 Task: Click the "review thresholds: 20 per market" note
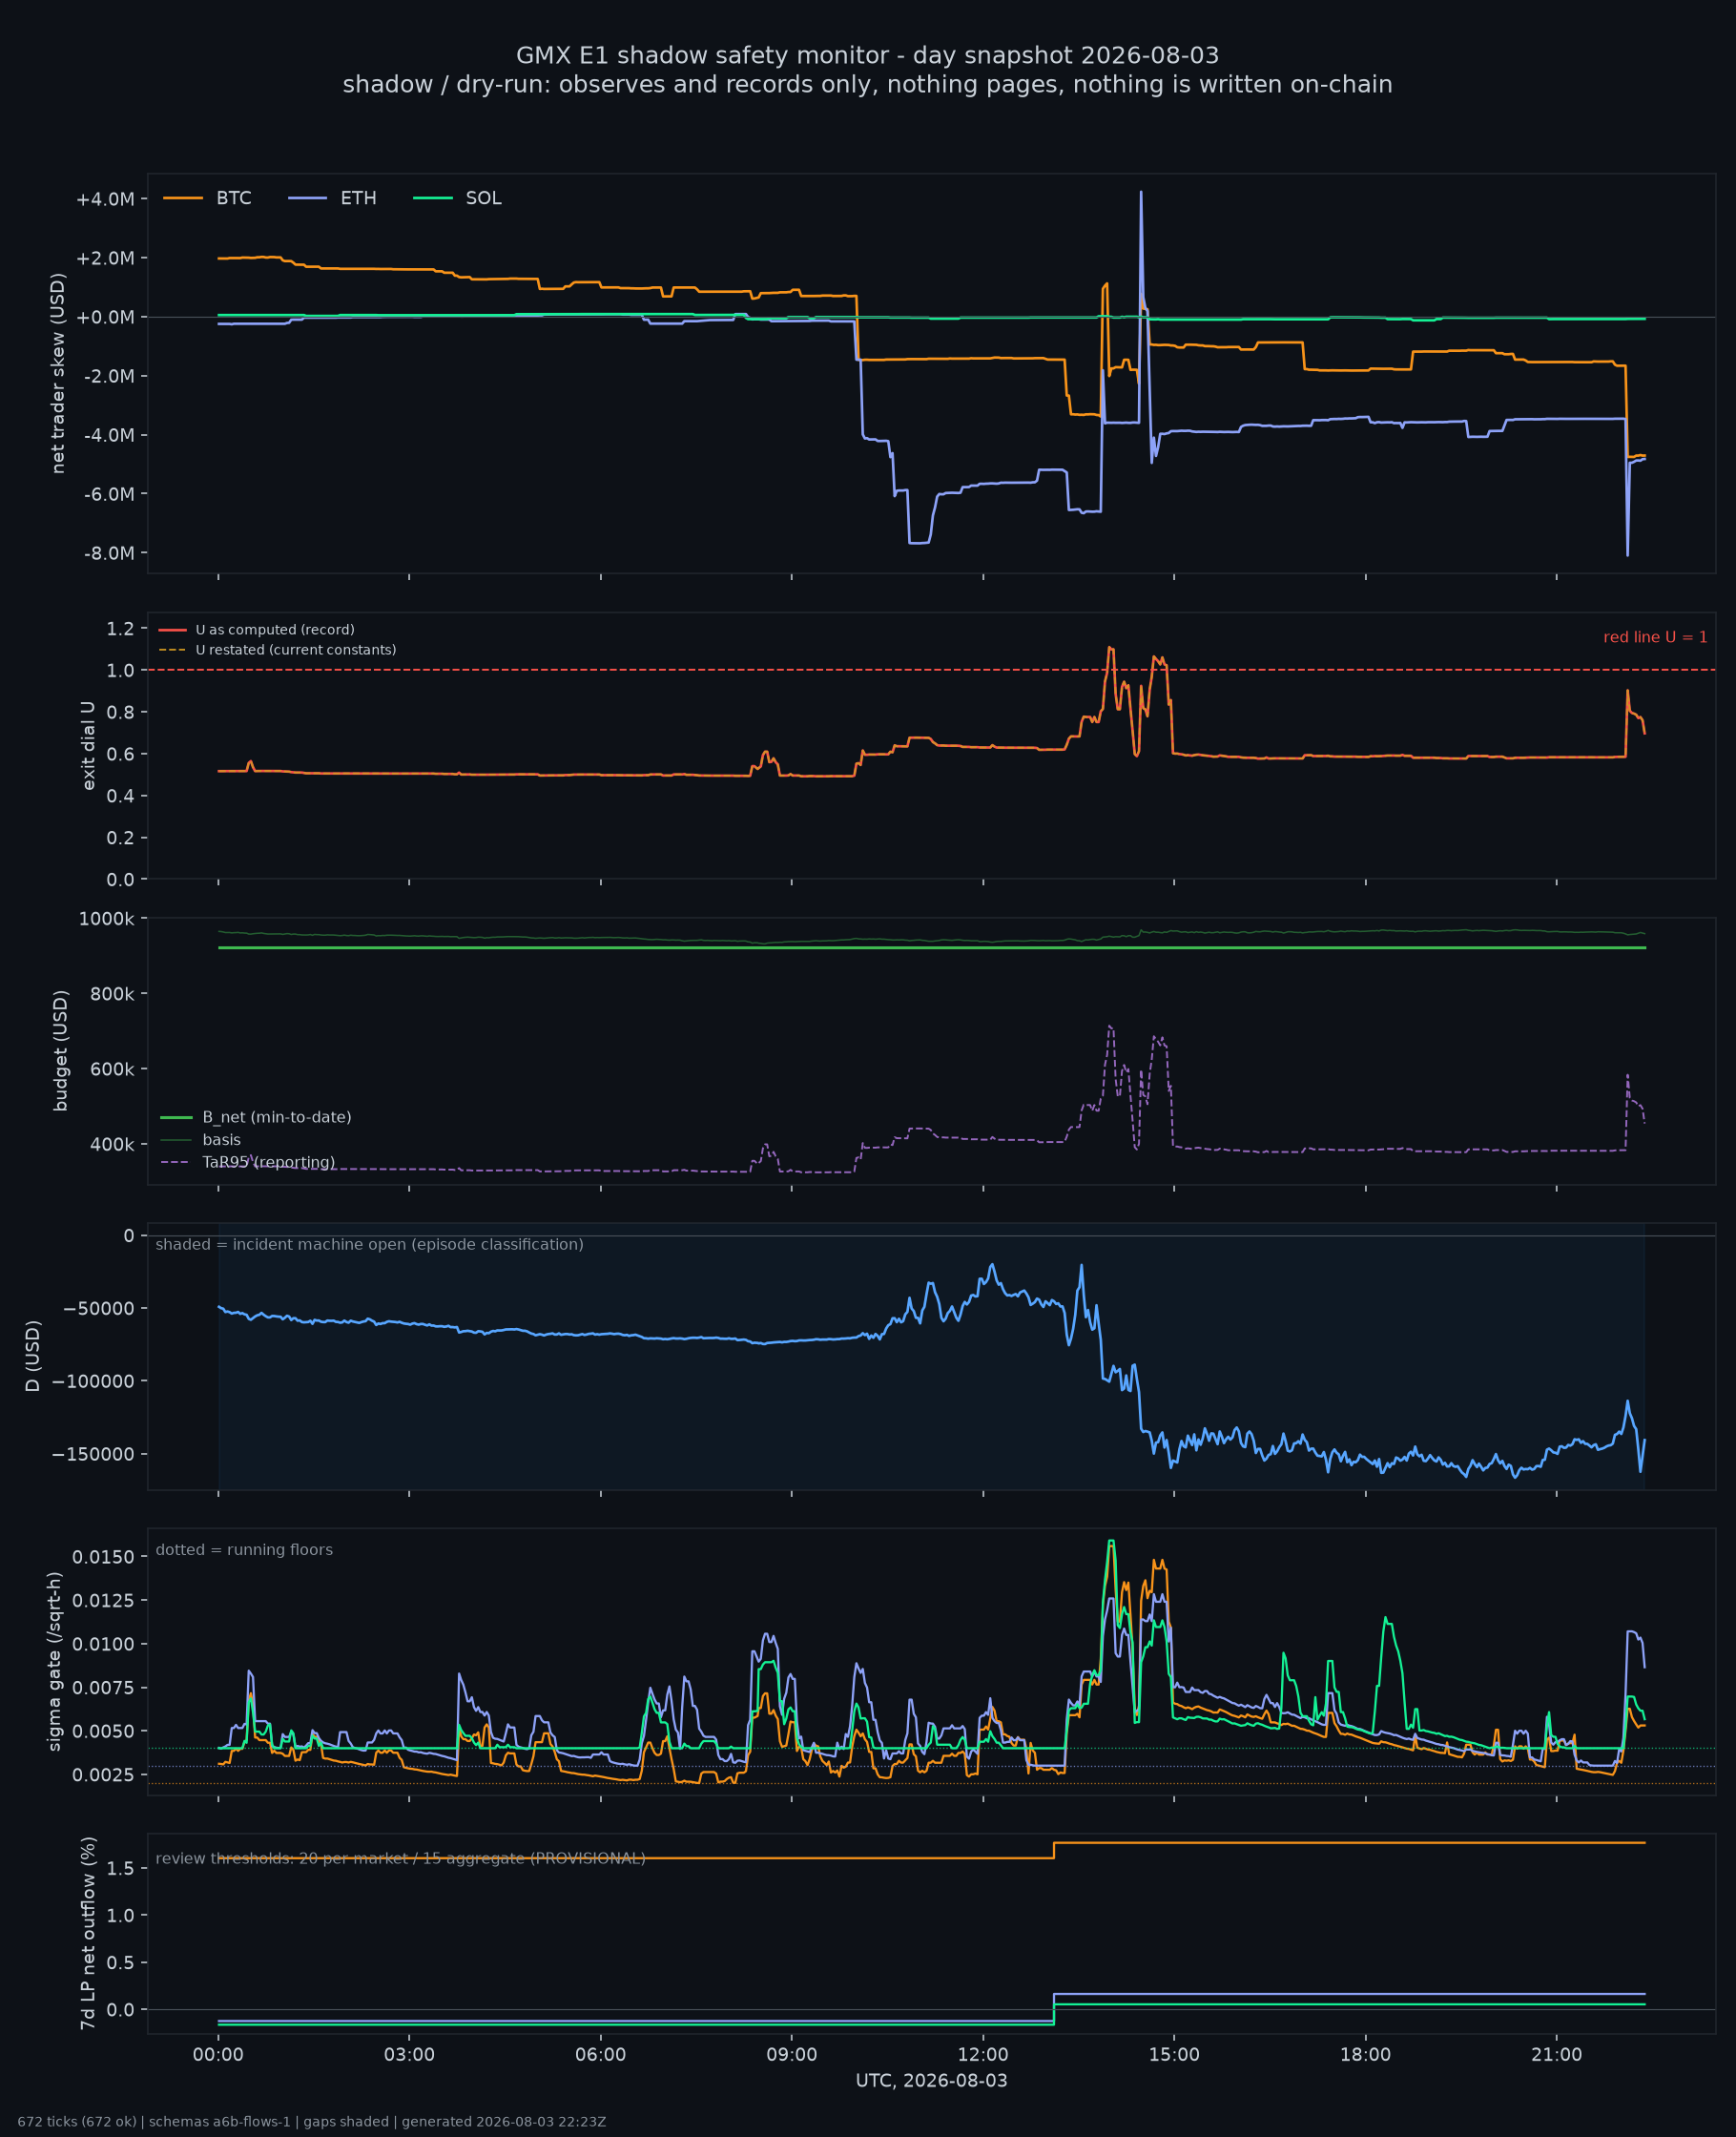coord(400,1858)
